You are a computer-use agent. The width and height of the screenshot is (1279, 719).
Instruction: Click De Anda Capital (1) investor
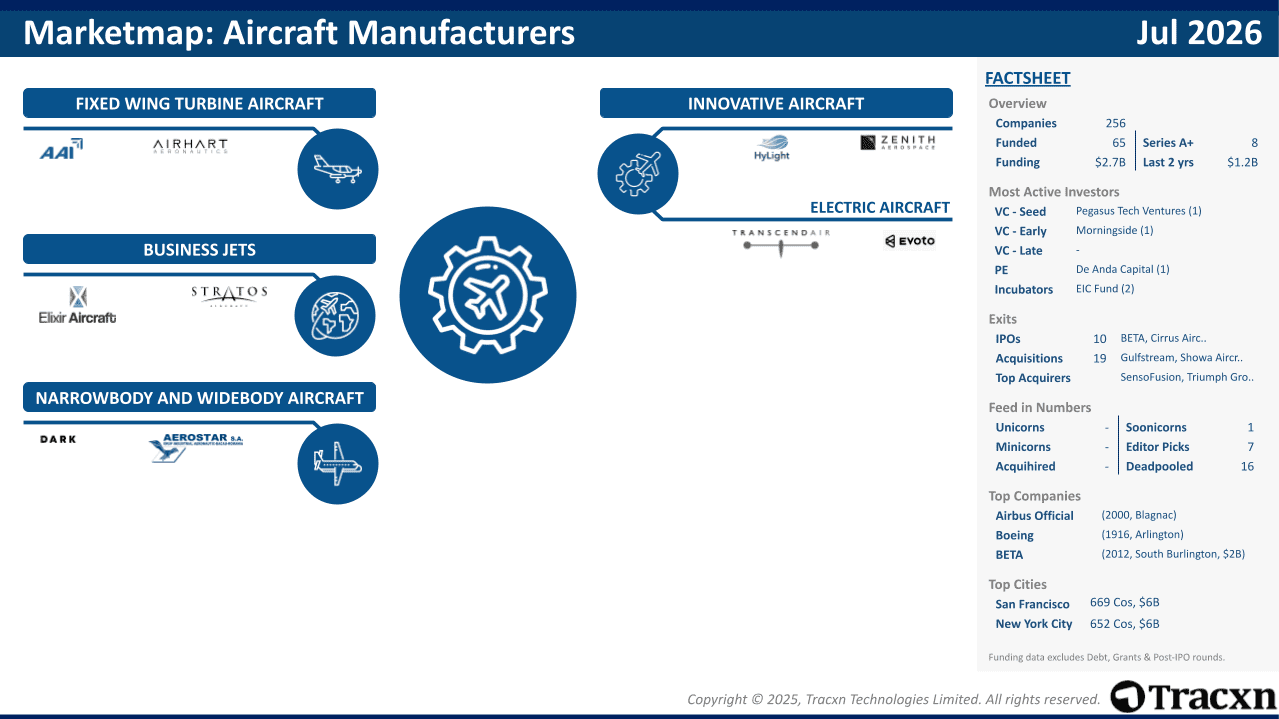[x=1123, y=269]
